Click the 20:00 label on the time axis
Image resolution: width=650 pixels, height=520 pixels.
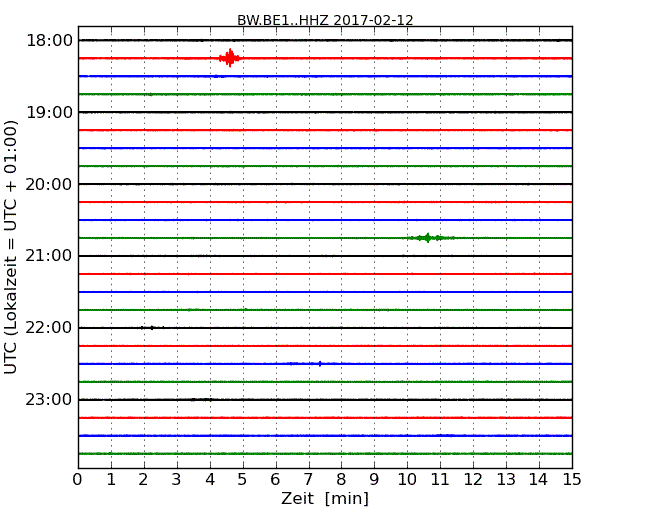click(50, 184)
